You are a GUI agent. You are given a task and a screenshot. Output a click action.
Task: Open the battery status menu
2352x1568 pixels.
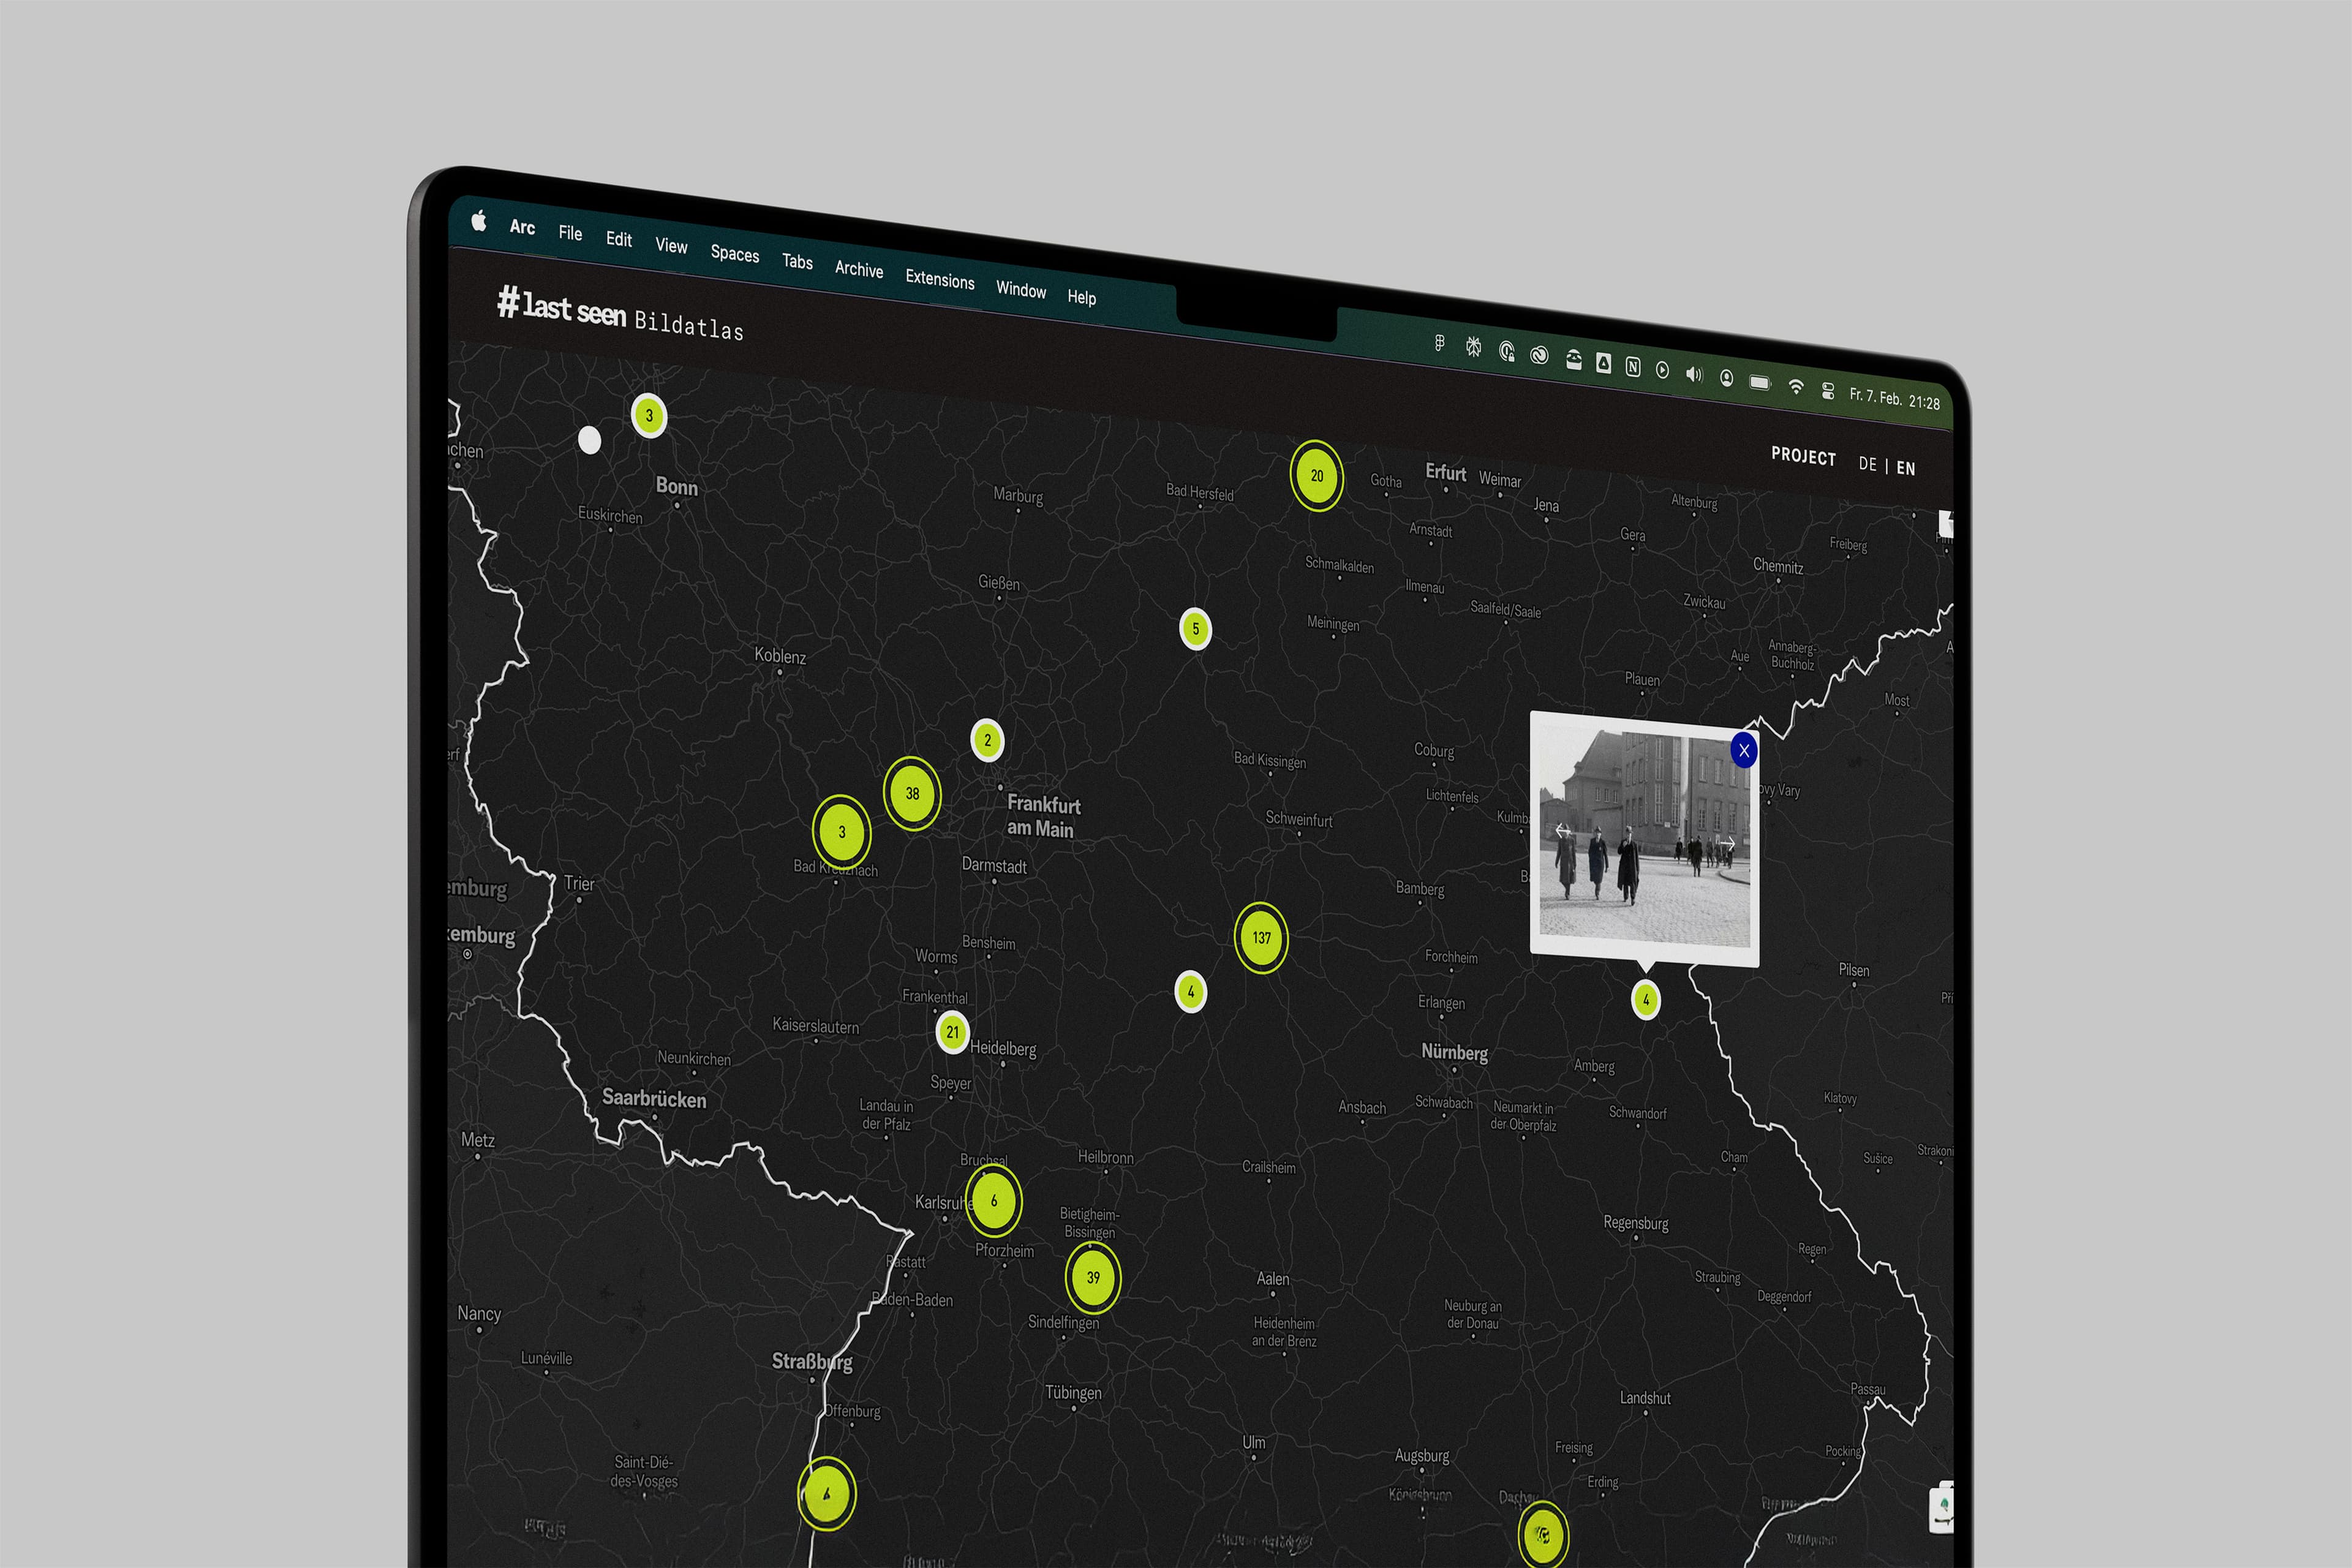(x=1760, y=382)
